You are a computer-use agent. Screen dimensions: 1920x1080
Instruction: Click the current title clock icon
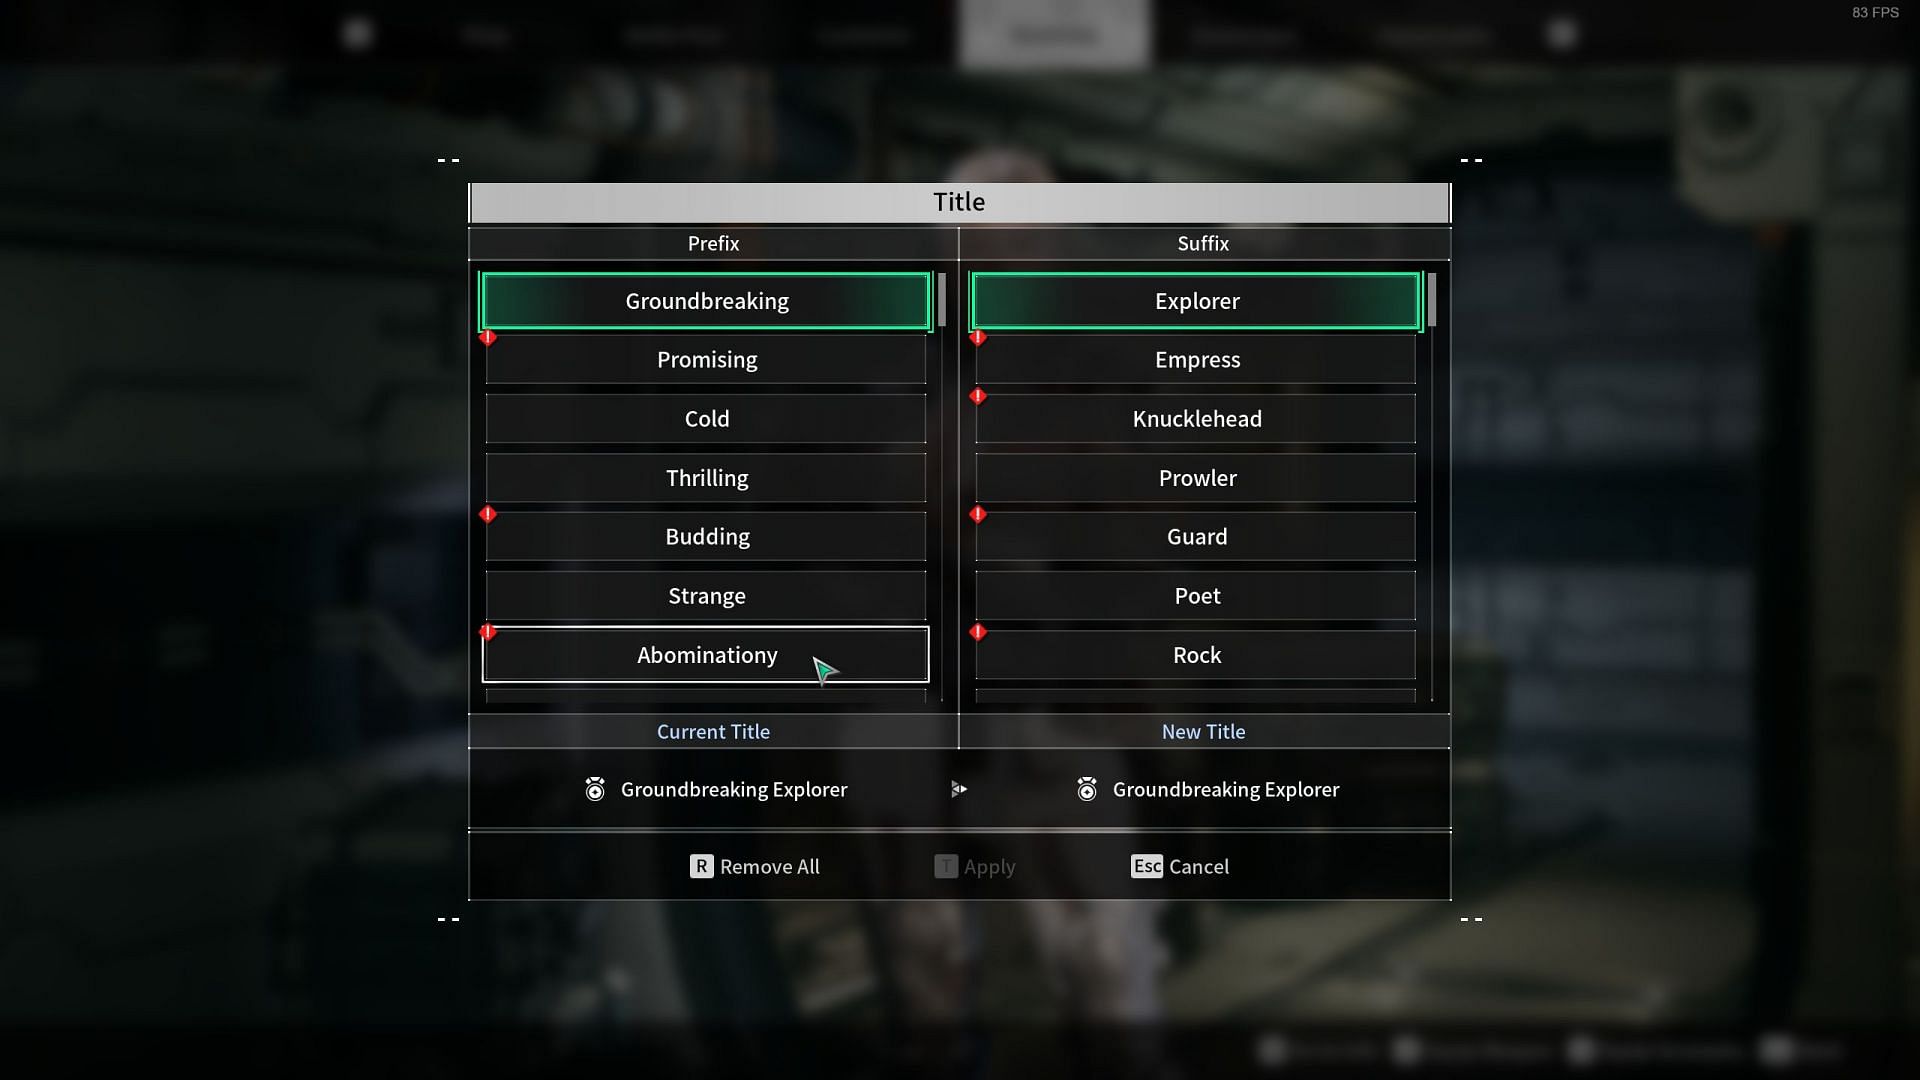click(x=595, y=789)
